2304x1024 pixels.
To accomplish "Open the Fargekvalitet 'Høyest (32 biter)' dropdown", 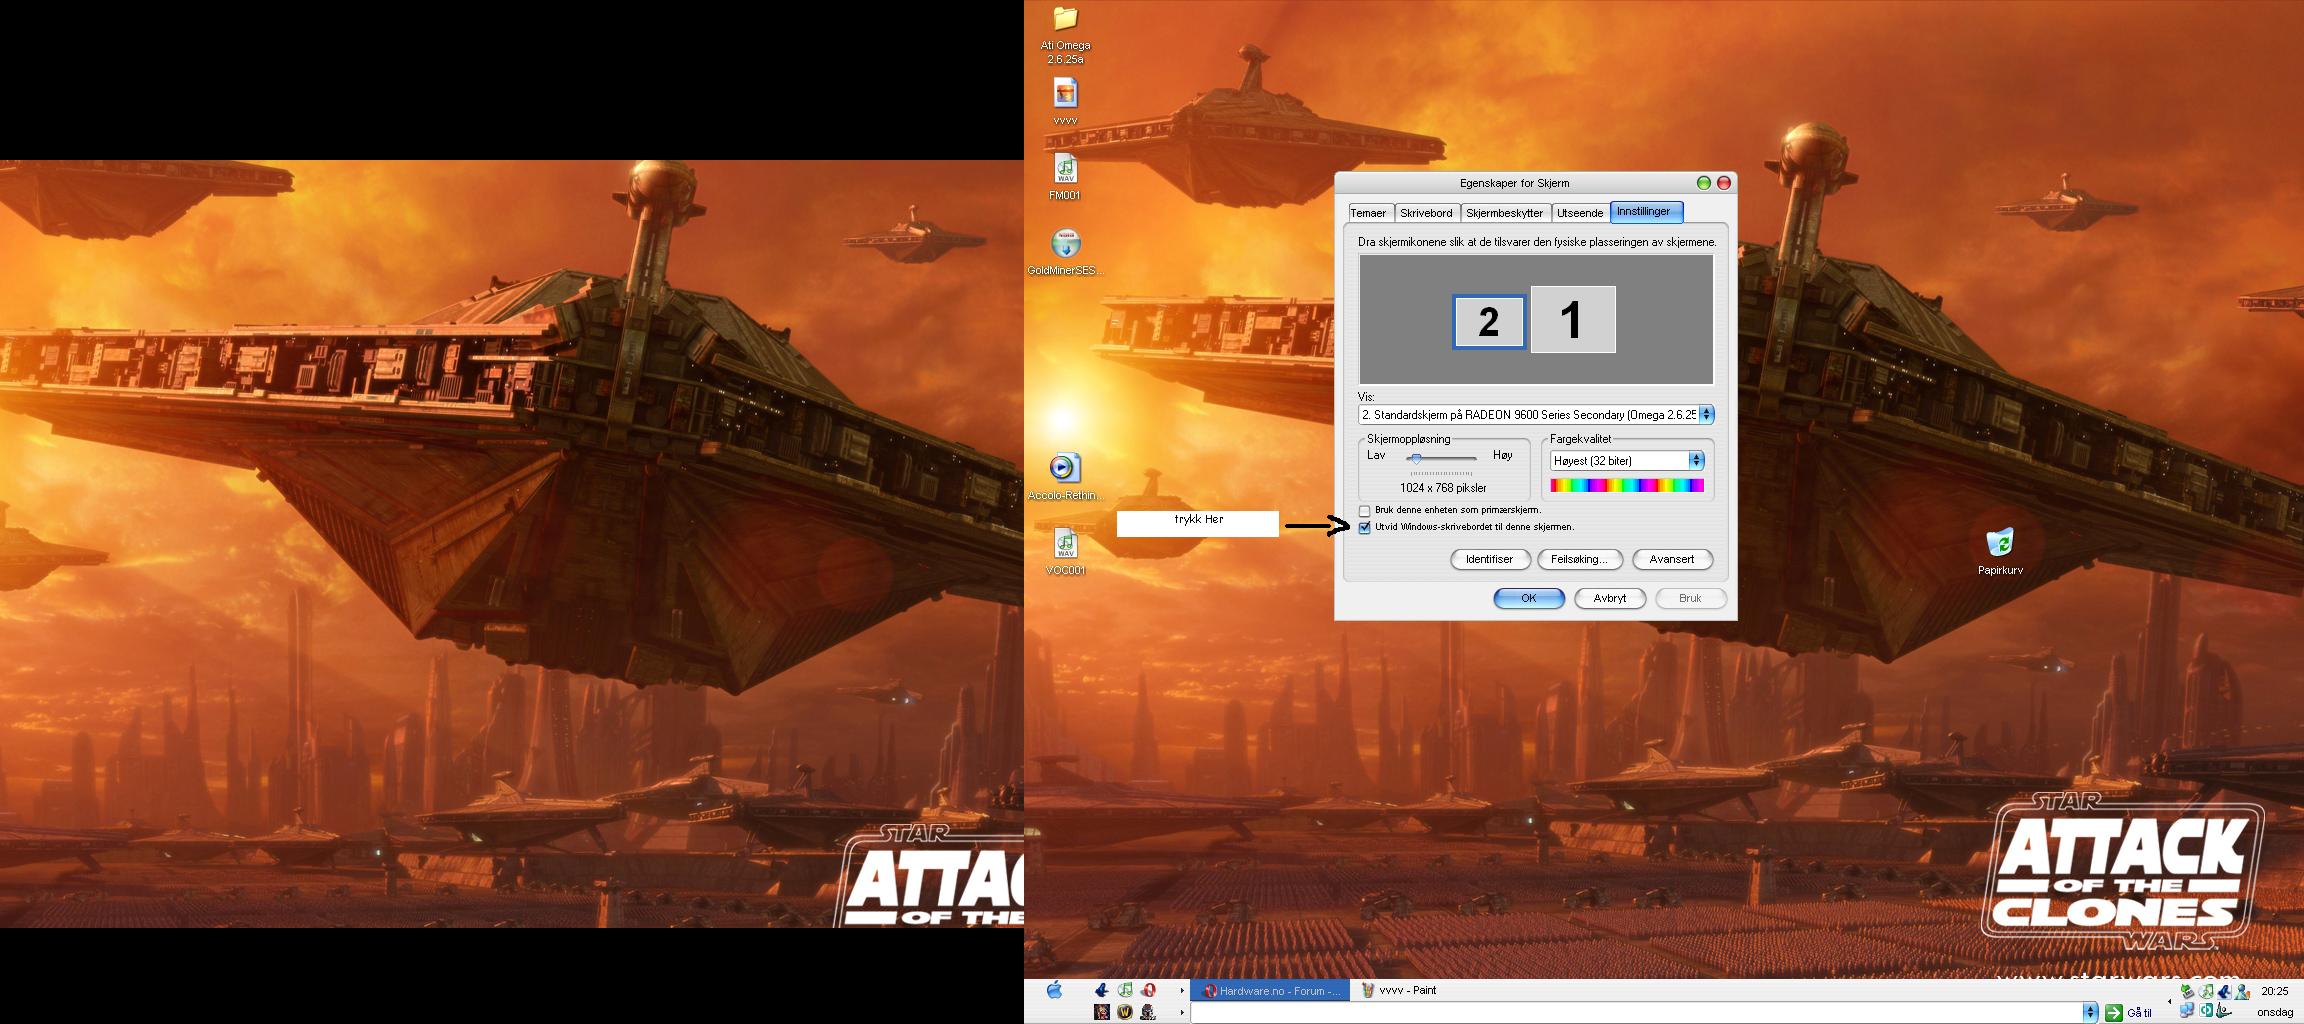I will click(1696, 460).
